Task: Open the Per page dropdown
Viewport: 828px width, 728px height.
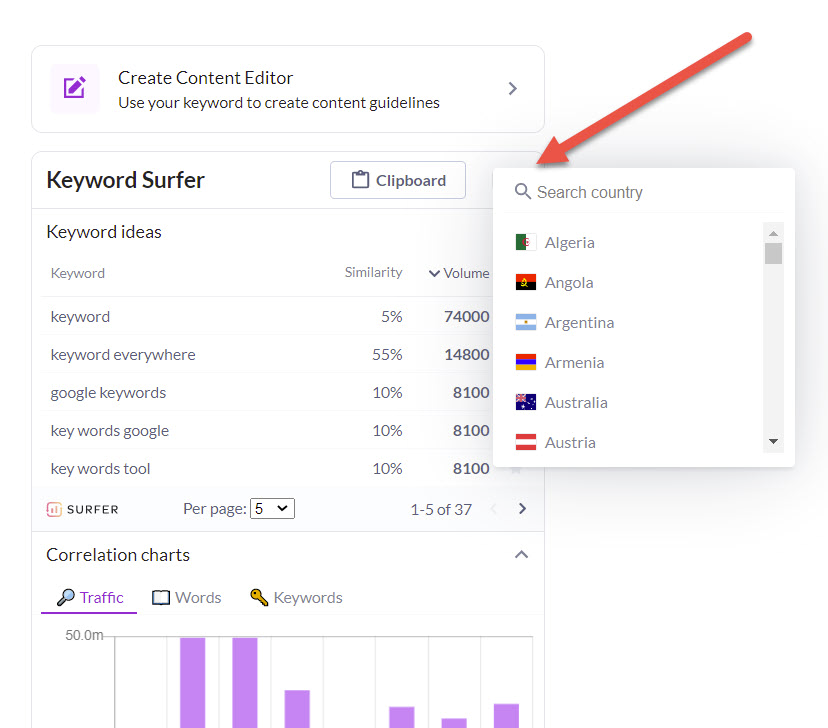Action: click(x=272, y=509)
